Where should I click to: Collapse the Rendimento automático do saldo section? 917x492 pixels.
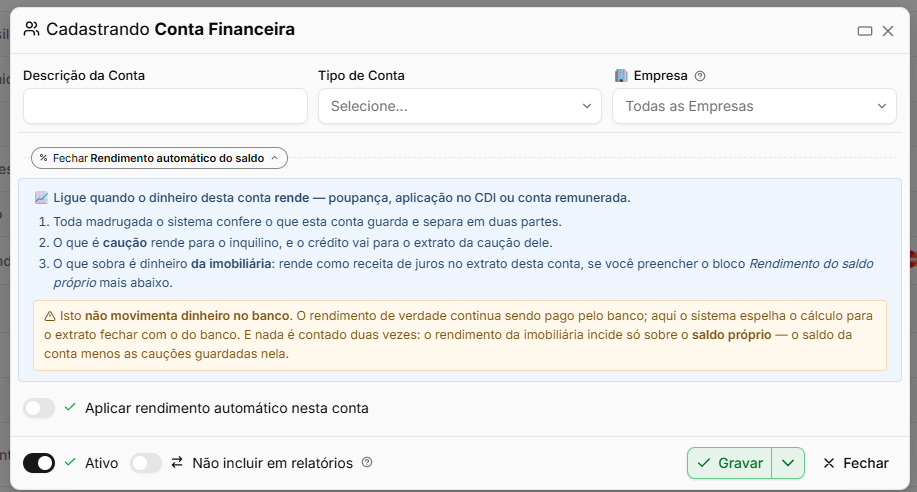click(x=159, y=158)
